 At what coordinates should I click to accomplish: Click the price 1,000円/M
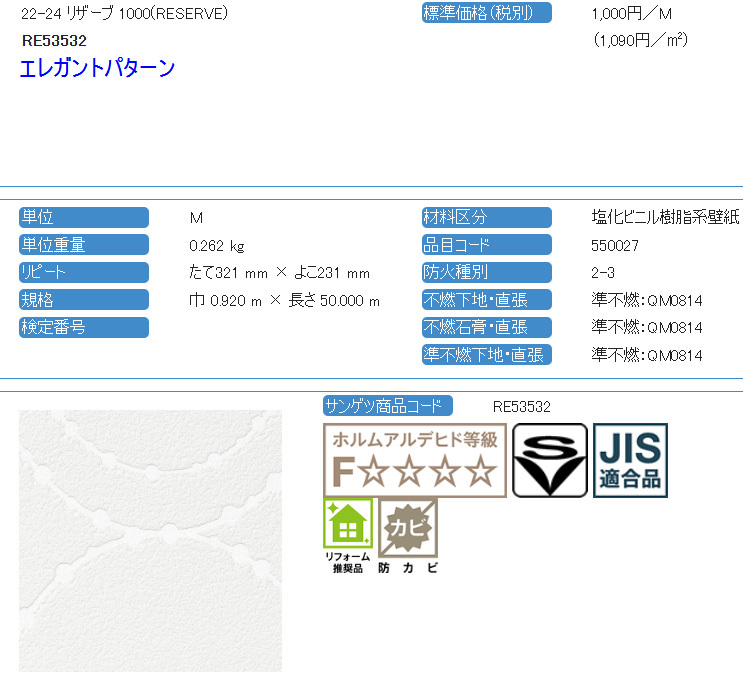[x=632, y=14]
